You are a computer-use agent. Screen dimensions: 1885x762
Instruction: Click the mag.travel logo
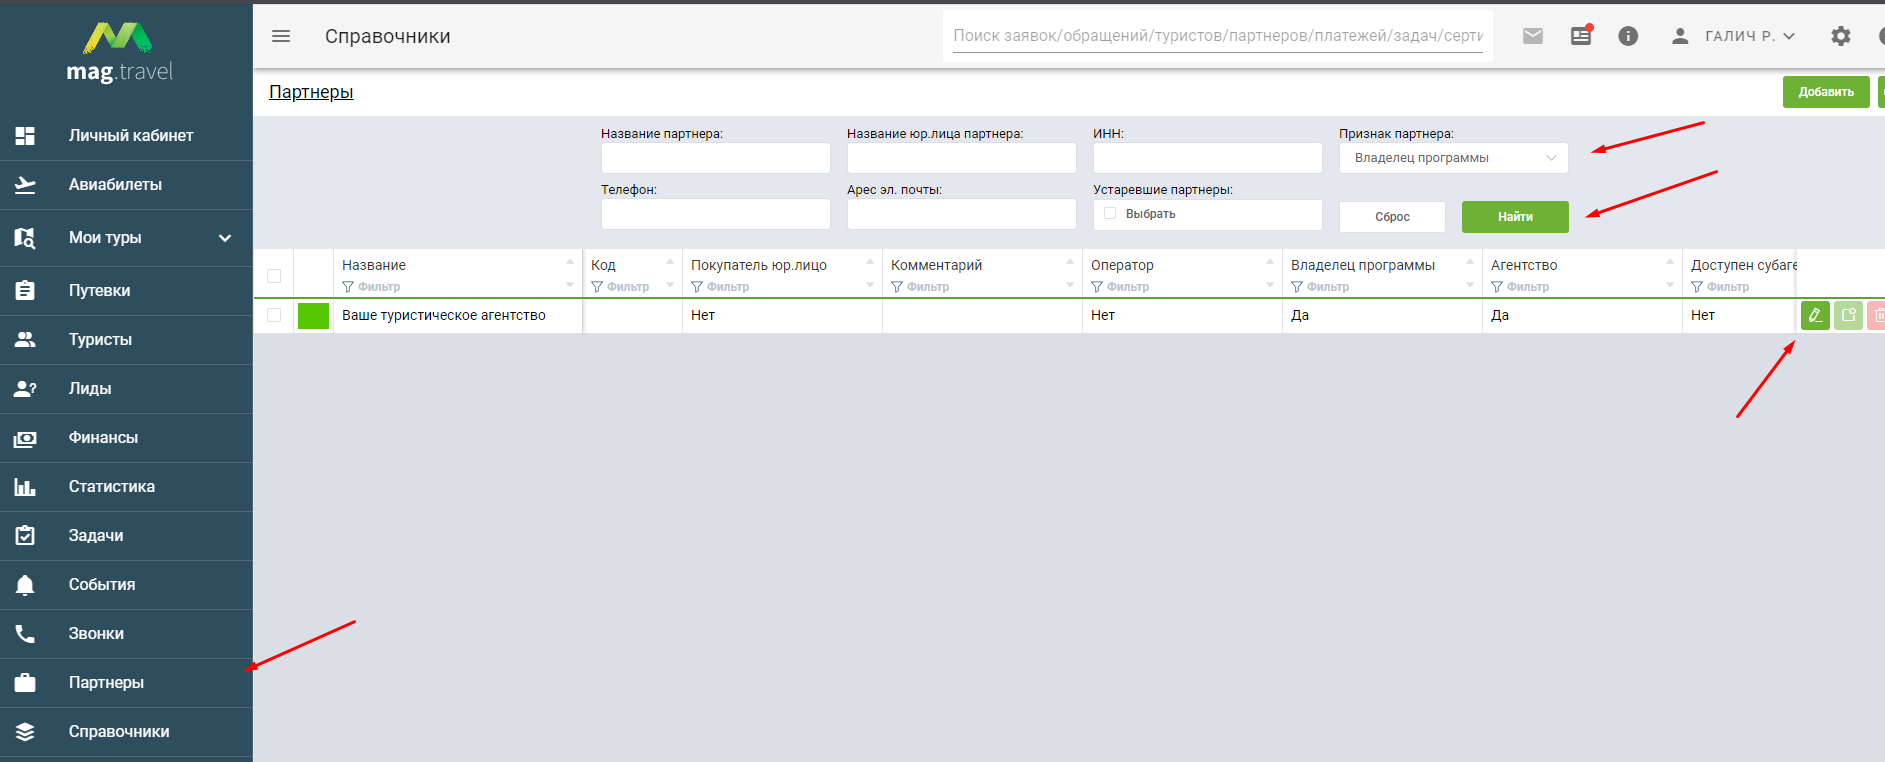(119, 52)
